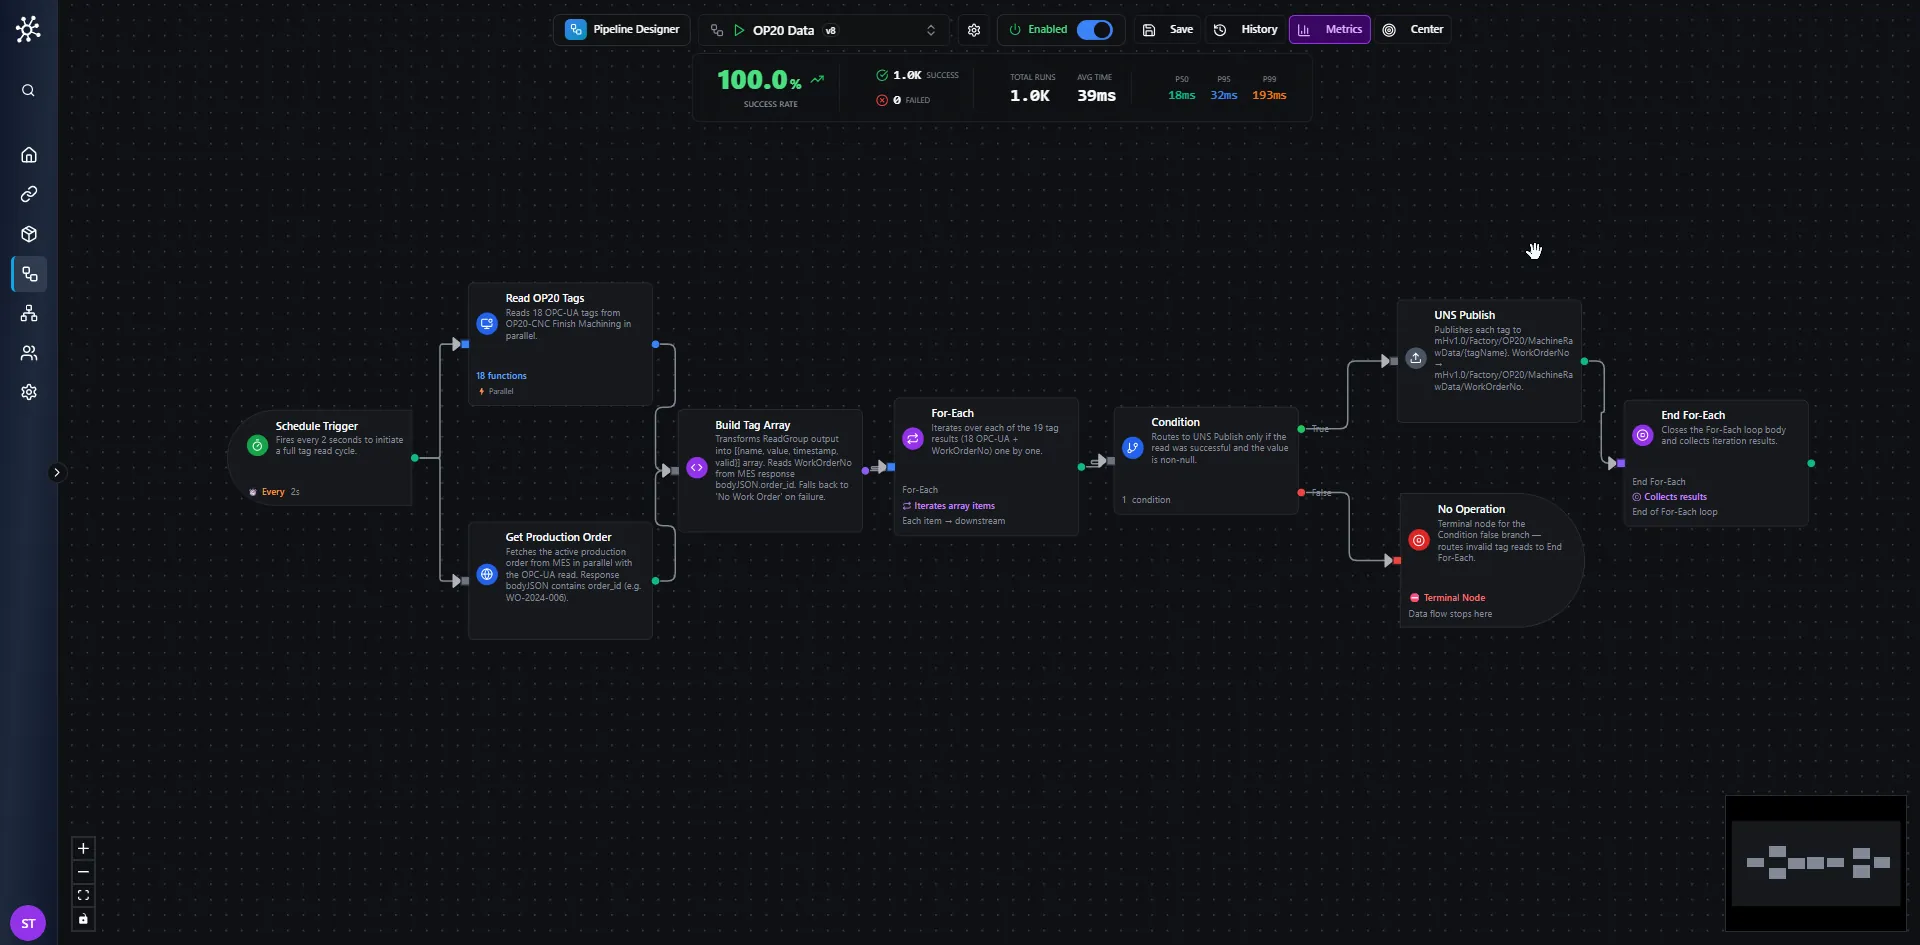Toggle the Metrics panel
Screen dimensions: 1920x945
pyautogui.click(x=1330, y=30)
